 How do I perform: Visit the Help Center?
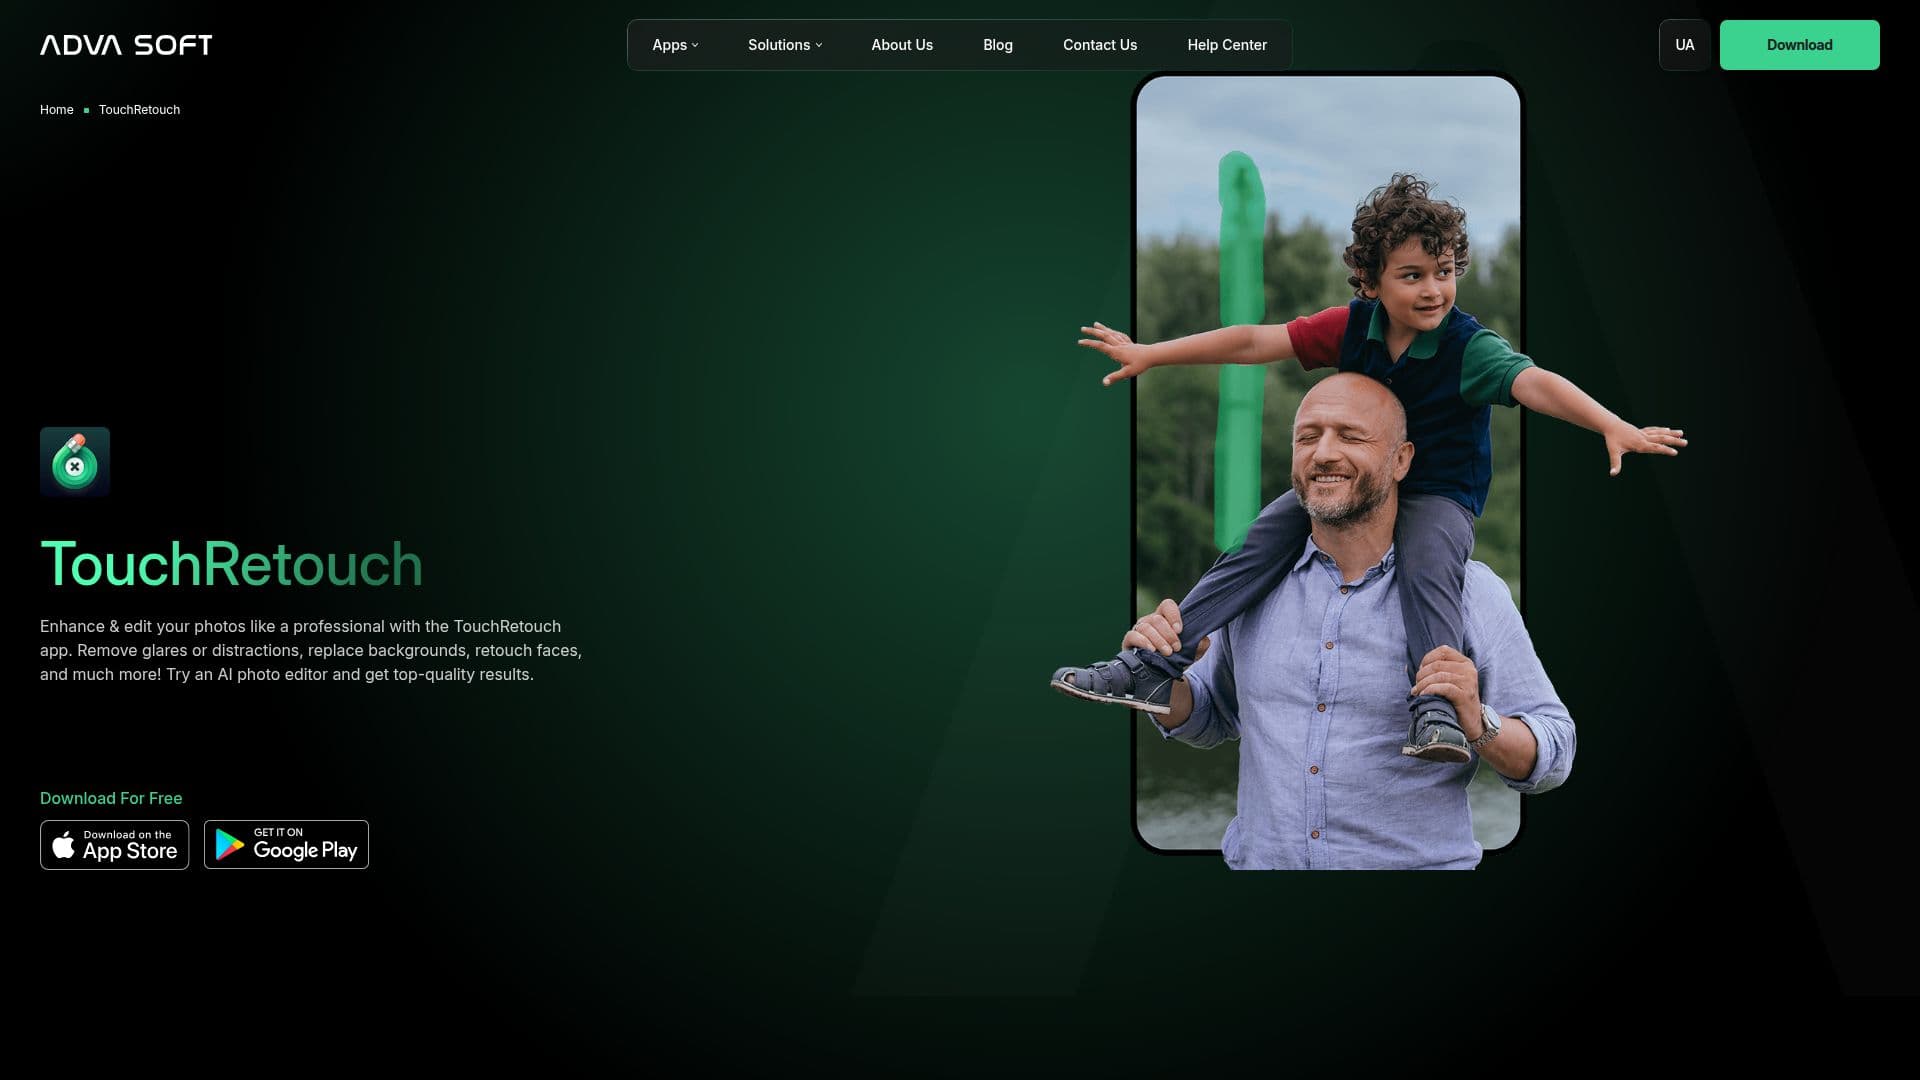pyautogui.click(x=1227, y=45)
